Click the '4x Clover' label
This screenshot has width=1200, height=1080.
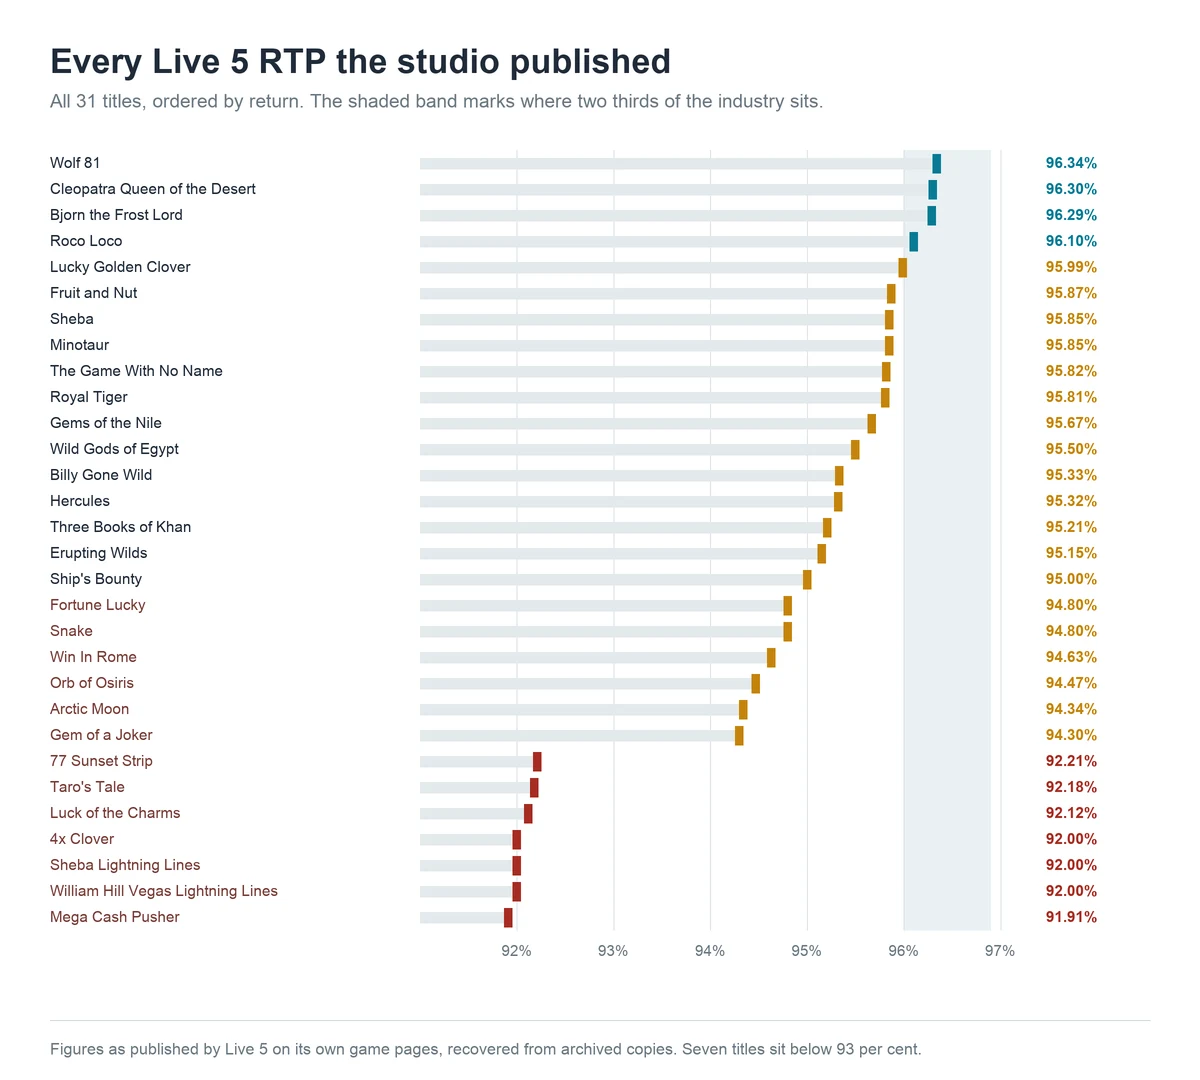(x=82, y=839)
